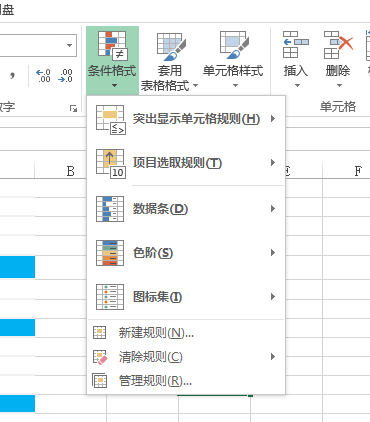Select 图标集(I) menu item
The width and height of the screenshot is (370, 422).
186,297
